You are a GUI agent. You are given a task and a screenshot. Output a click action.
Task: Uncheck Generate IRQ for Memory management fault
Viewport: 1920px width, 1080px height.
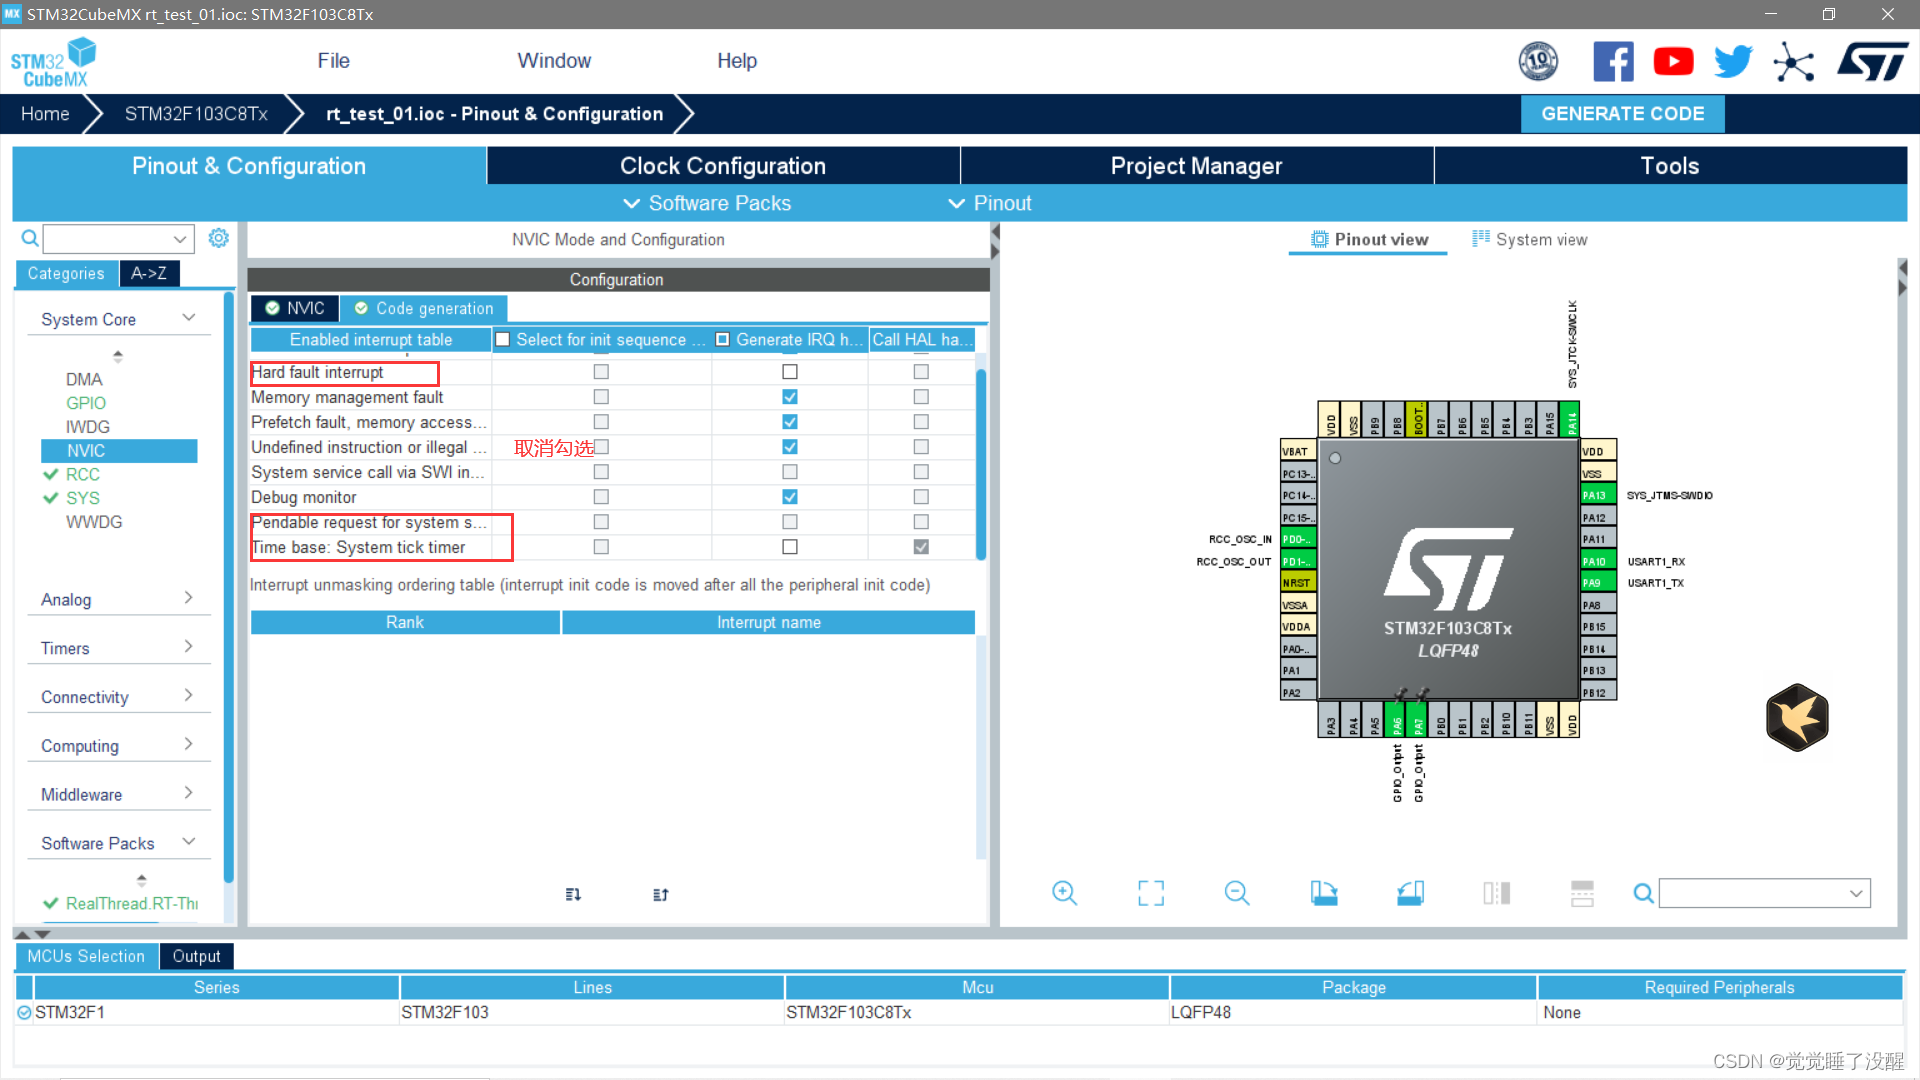[x=790, y=397]
